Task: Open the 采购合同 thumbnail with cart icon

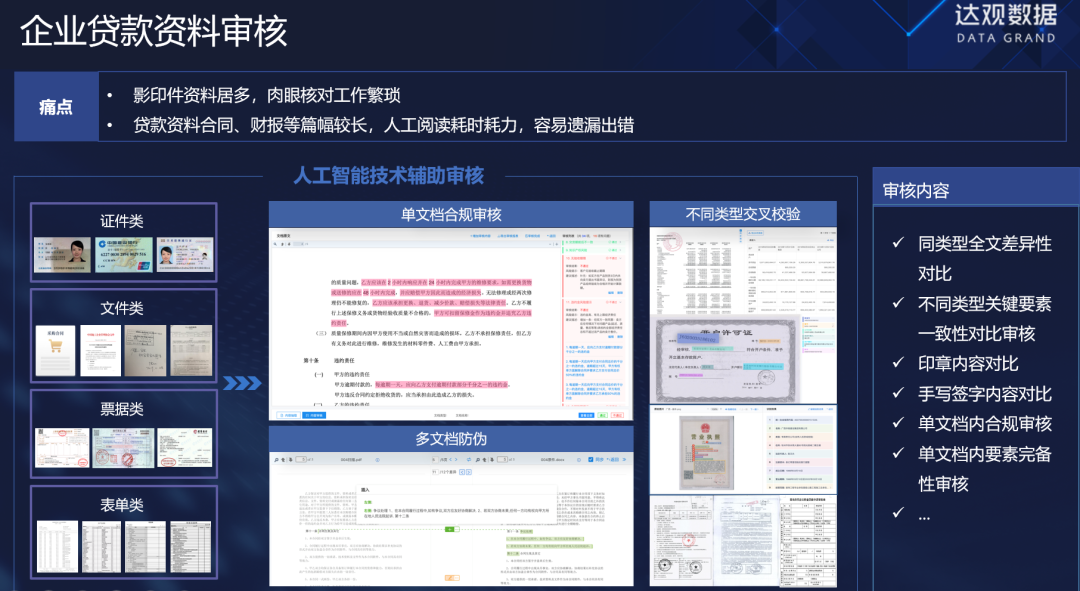Action: (55, 351)
